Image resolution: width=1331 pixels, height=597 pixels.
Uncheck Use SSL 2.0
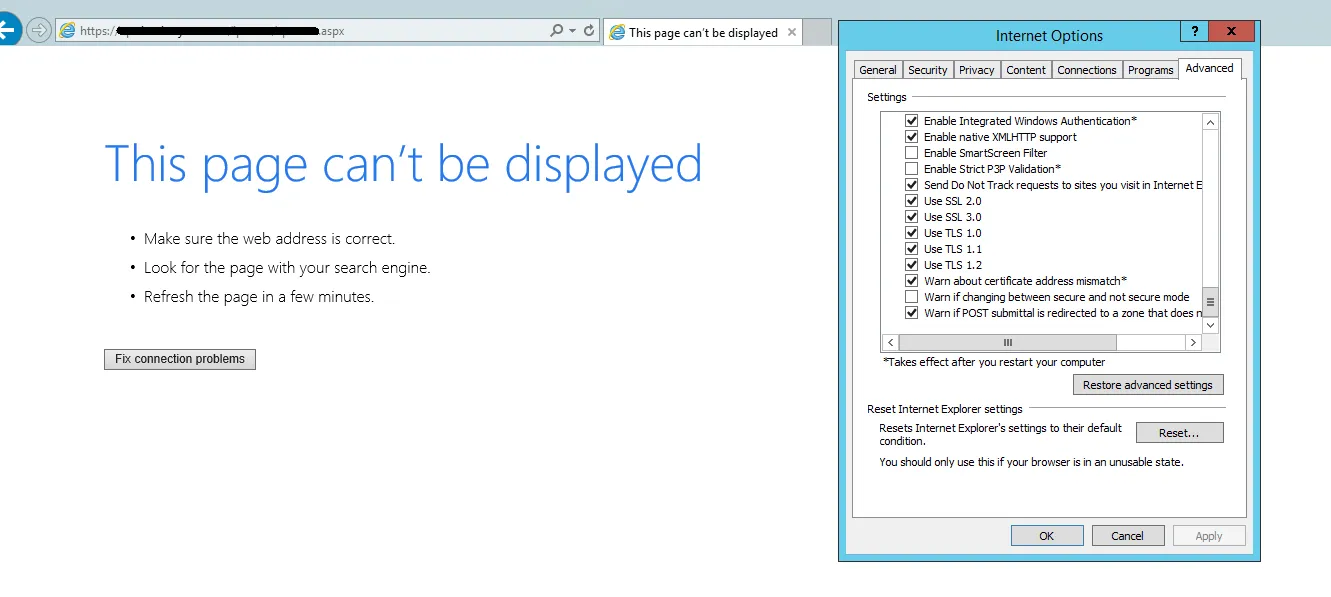(911, 201)
